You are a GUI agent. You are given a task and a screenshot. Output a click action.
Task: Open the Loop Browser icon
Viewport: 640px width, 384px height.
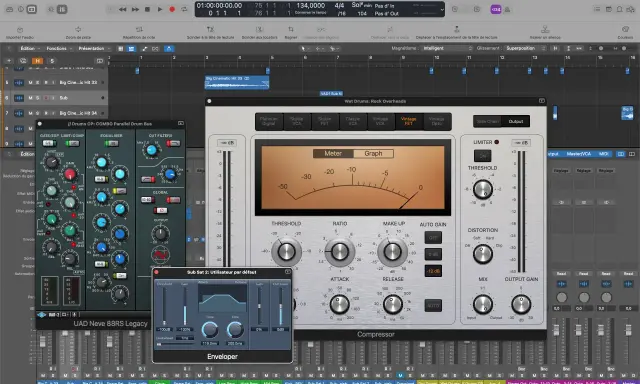pos(620,9)
